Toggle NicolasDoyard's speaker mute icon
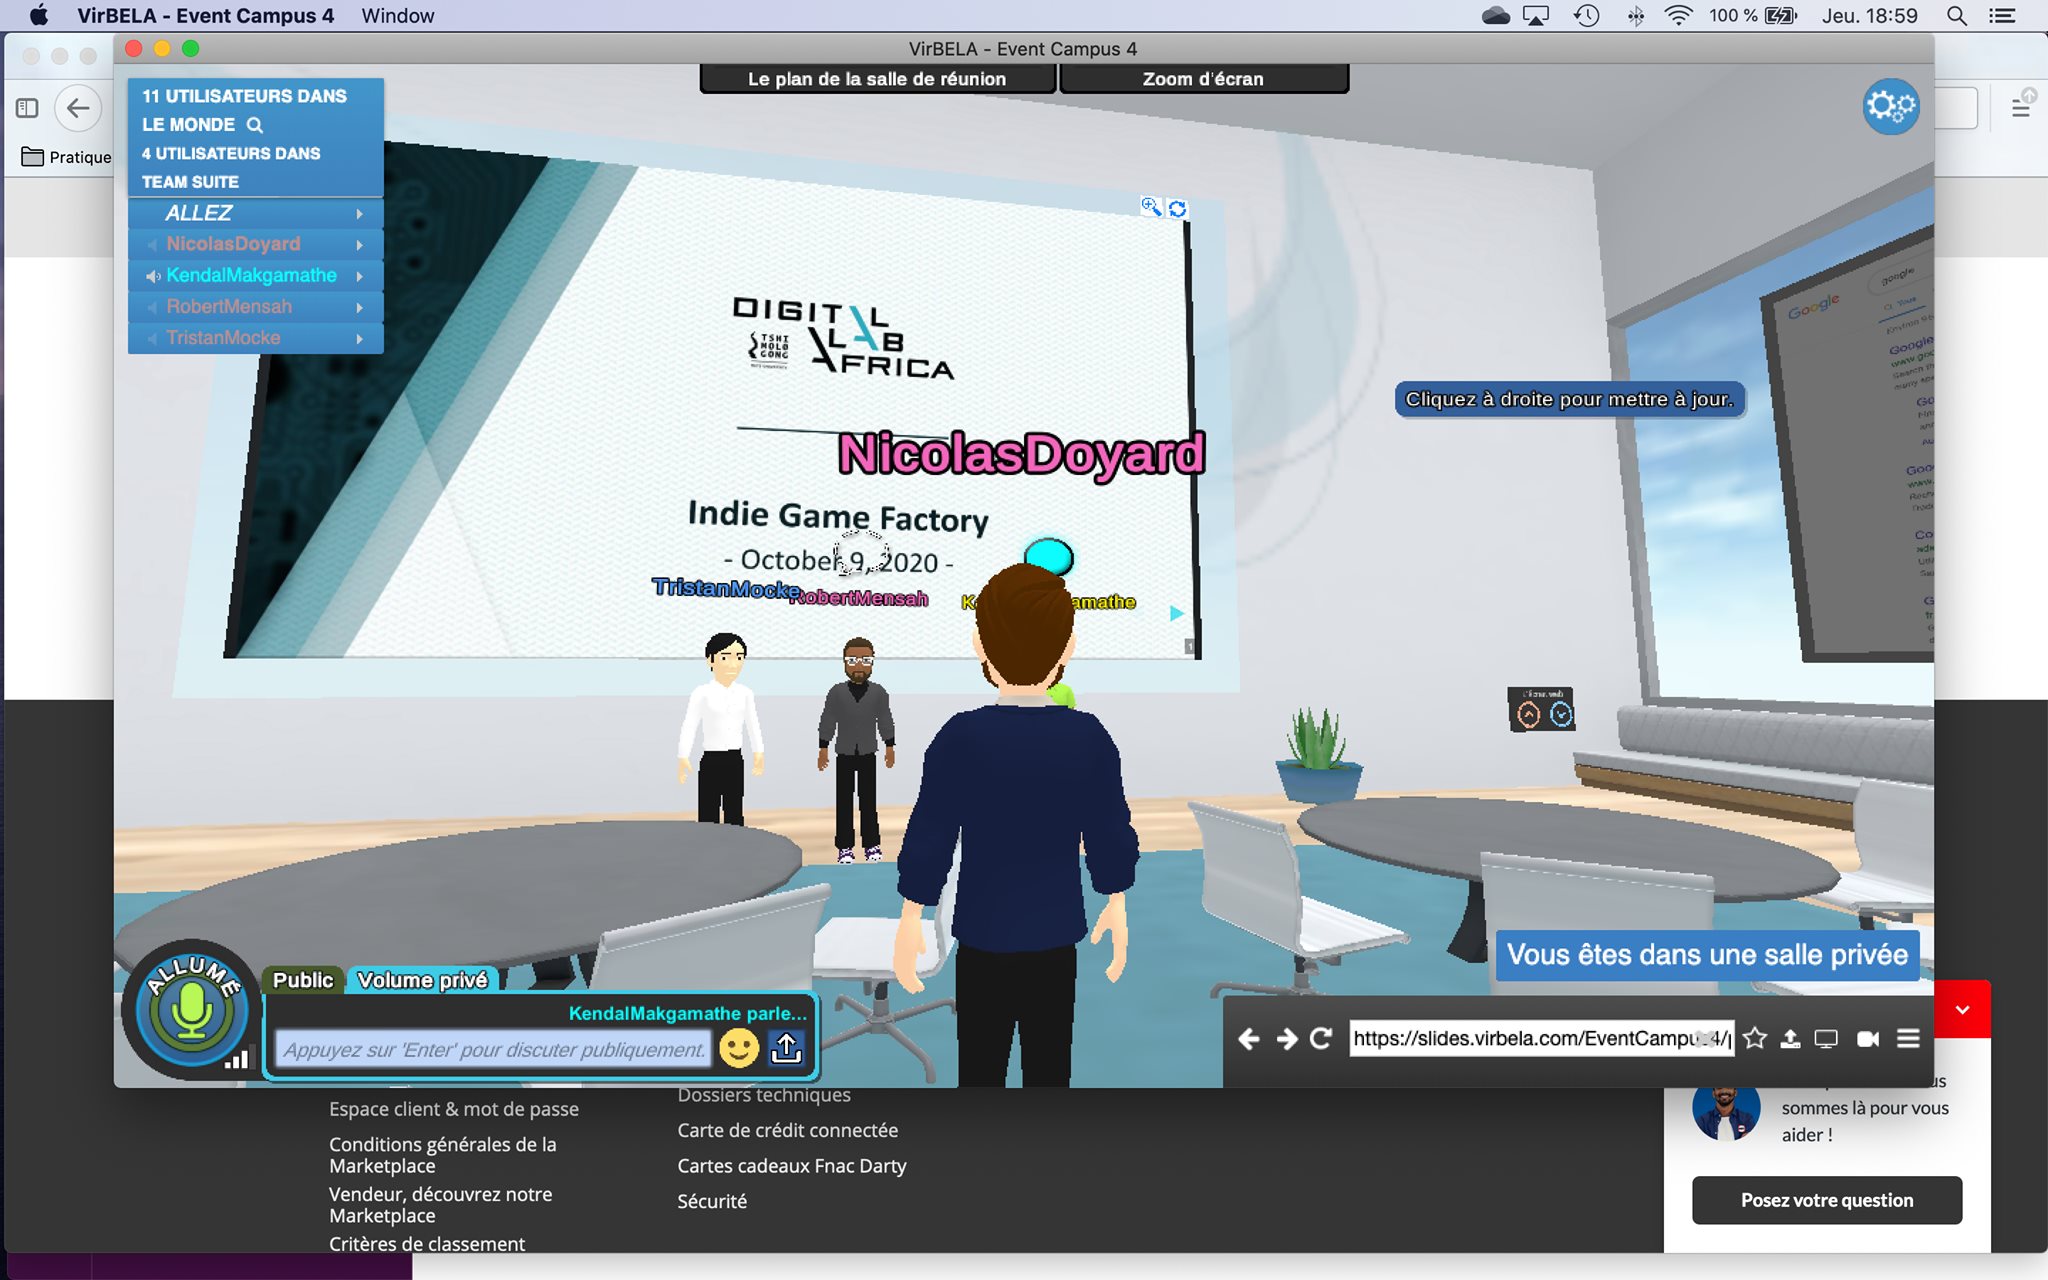2048x1280 pixels. point(152,245)
